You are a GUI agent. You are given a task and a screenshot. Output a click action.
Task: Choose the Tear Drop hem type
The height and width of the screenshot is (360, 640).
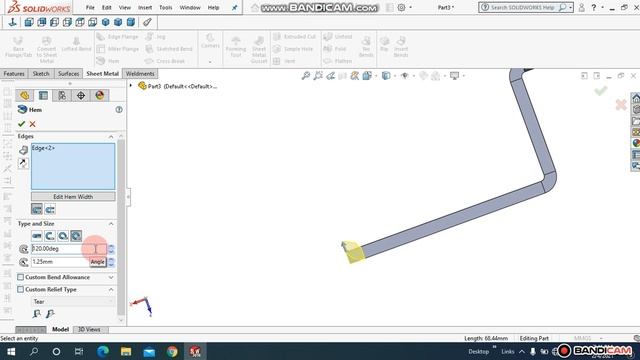(x=63, y=236)
